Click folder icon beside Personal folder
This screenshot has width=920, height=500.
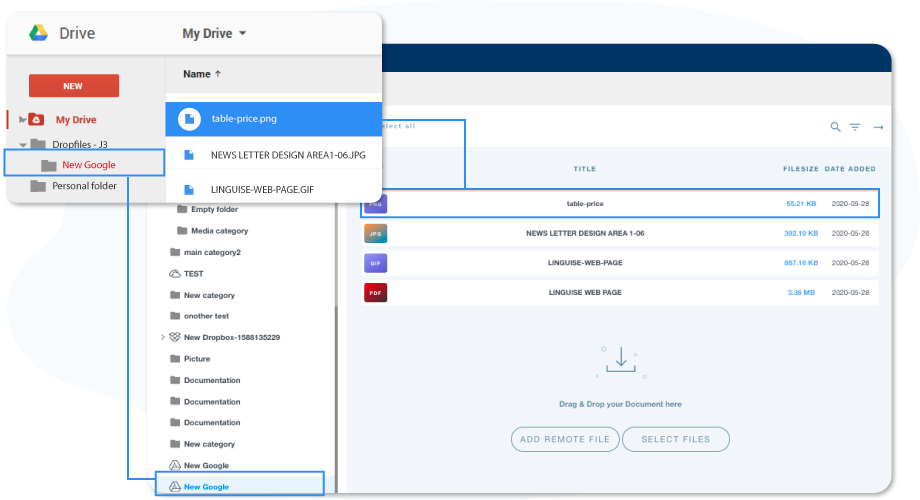coord(38,186)
